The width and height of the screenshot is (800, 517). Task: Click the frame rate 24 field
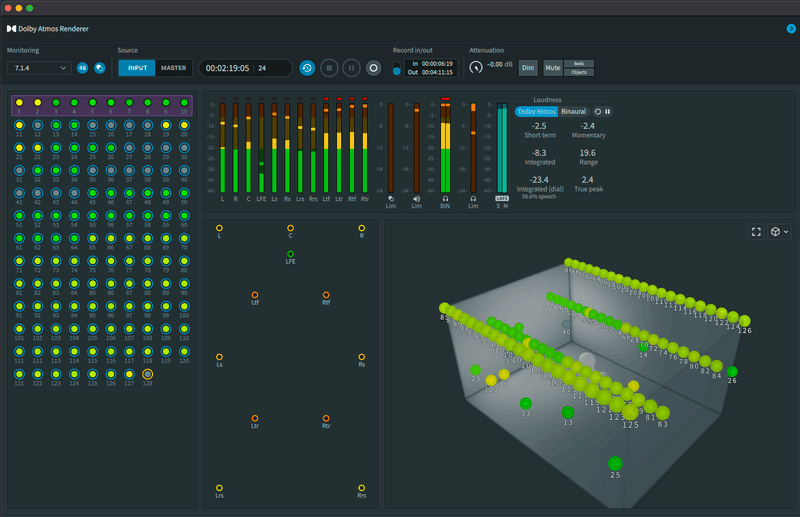pyautogui.click(x=262, y=68)
